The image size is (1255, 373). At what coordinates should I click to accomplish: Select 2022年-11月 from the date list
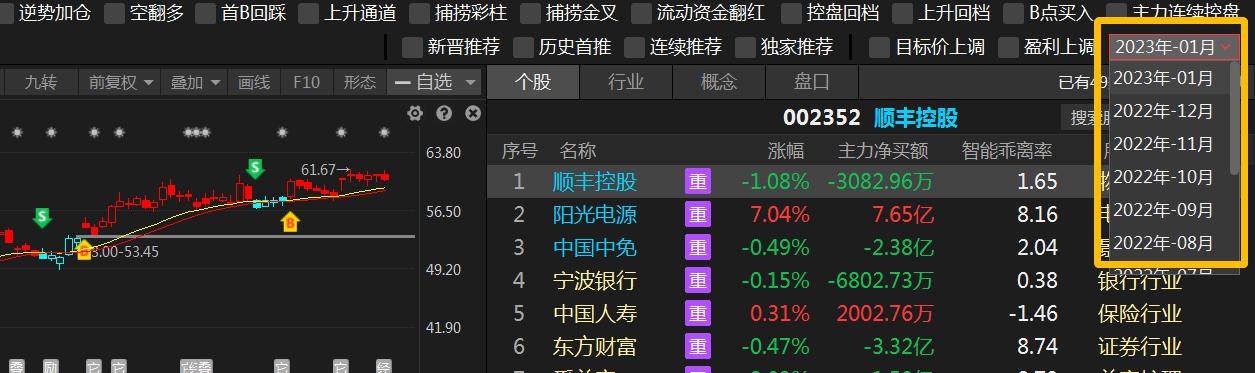(1163, 144)
